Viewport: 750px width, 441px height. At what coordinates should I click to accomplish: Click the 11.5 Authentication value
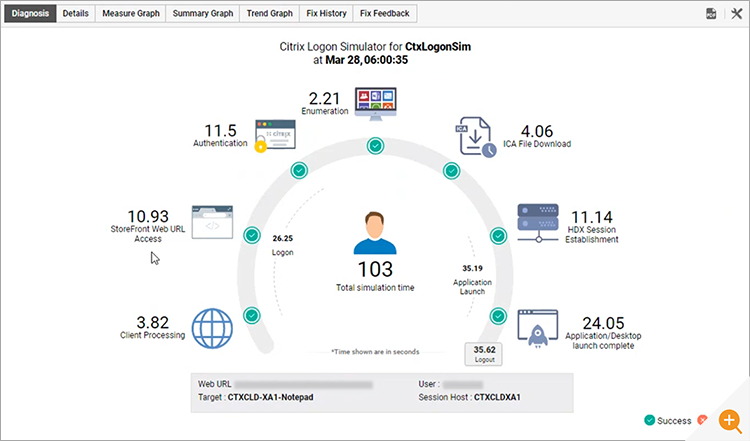[x=221, y=131]
